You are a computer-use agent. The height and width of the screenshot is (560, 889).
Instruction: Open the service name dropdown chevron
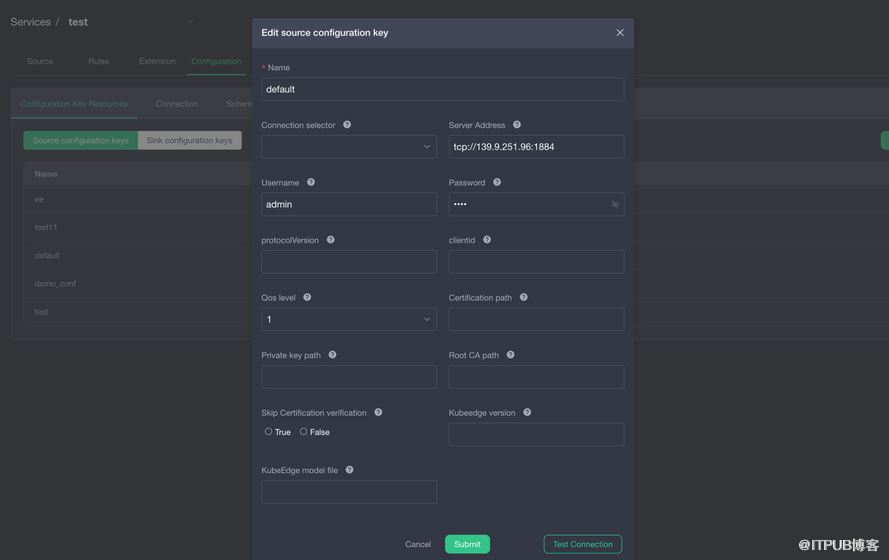(x=190, y=22)
